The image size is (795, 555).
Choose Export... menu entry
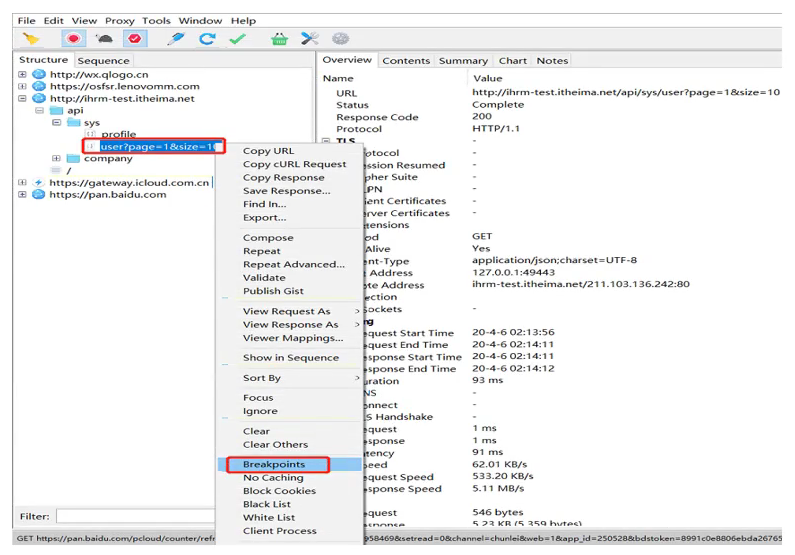pyautogui.click(x=265, y=217)
